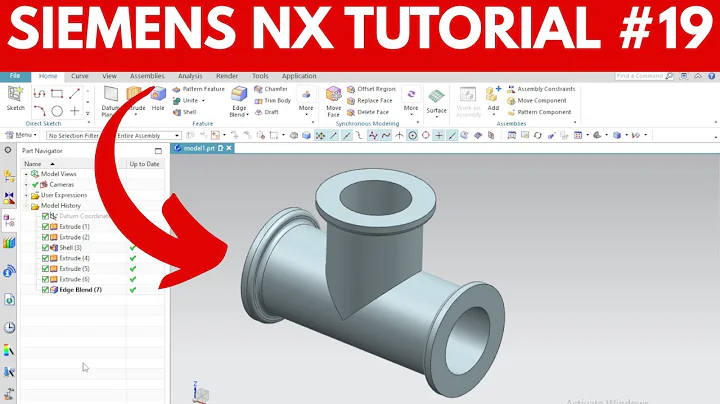Click the Surface icon
This screenshot has height=404, width=720.
tap(436, 96)
